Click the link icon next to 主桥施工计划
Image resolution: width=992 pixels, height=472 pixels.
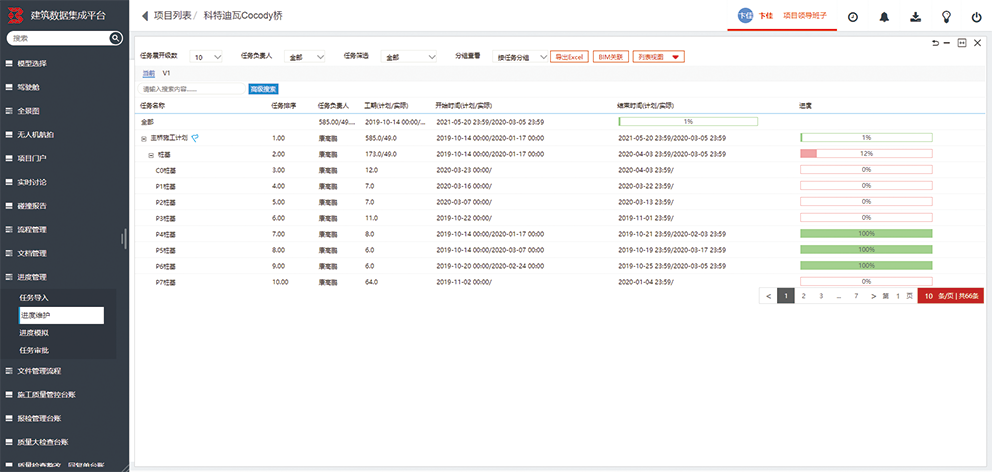[195, 138]
